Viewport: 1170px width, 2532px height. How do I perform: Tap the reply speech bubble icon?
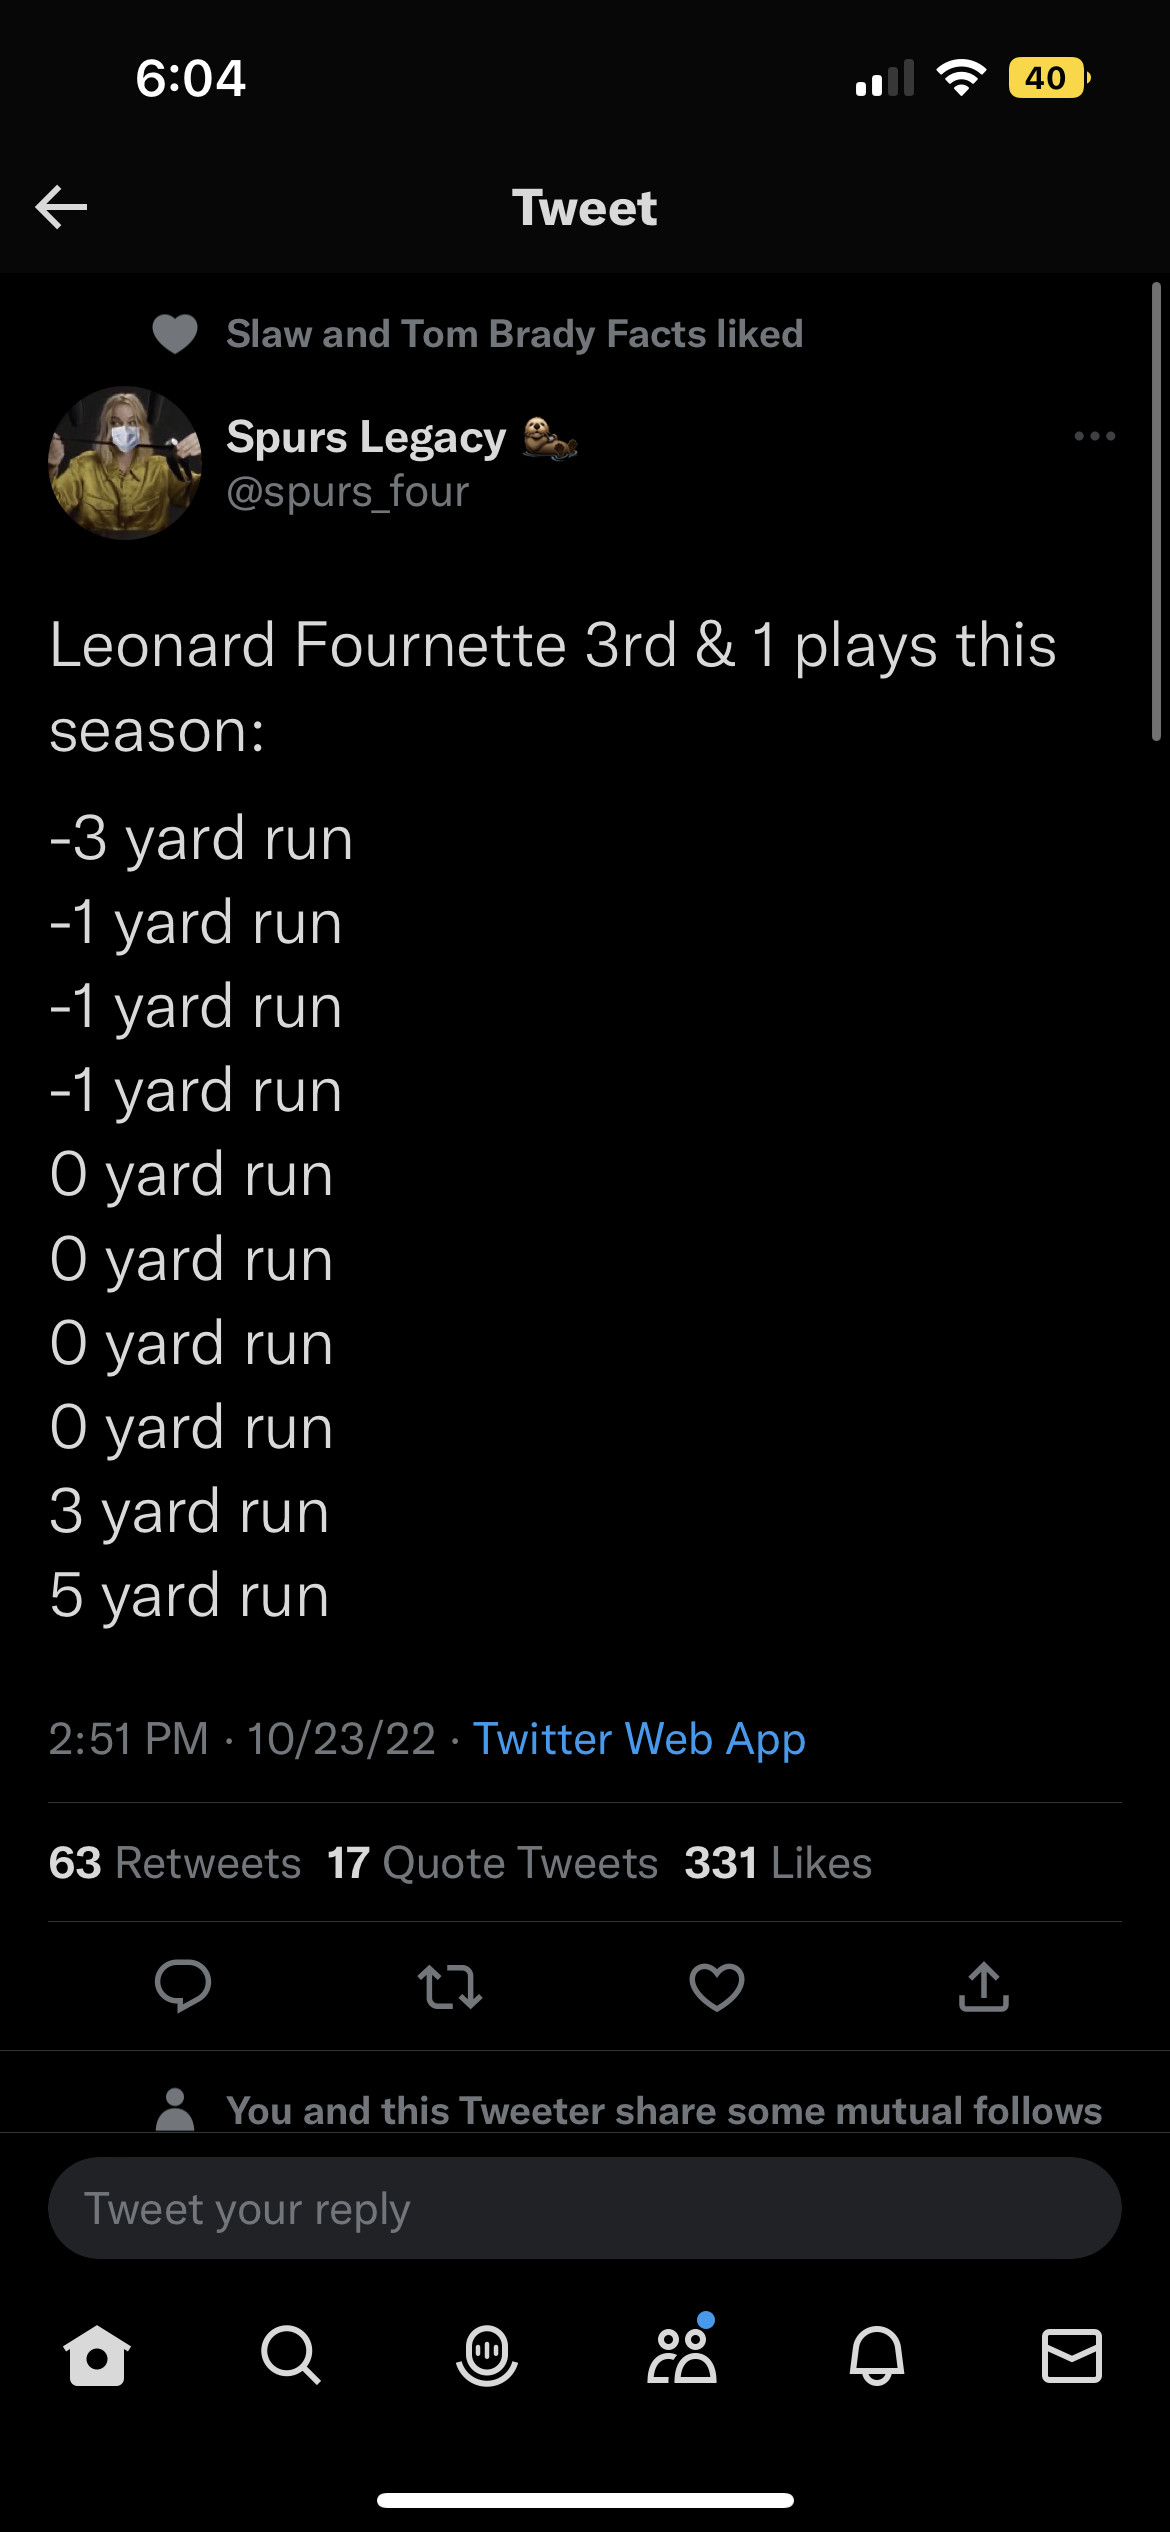point(183,1986)
